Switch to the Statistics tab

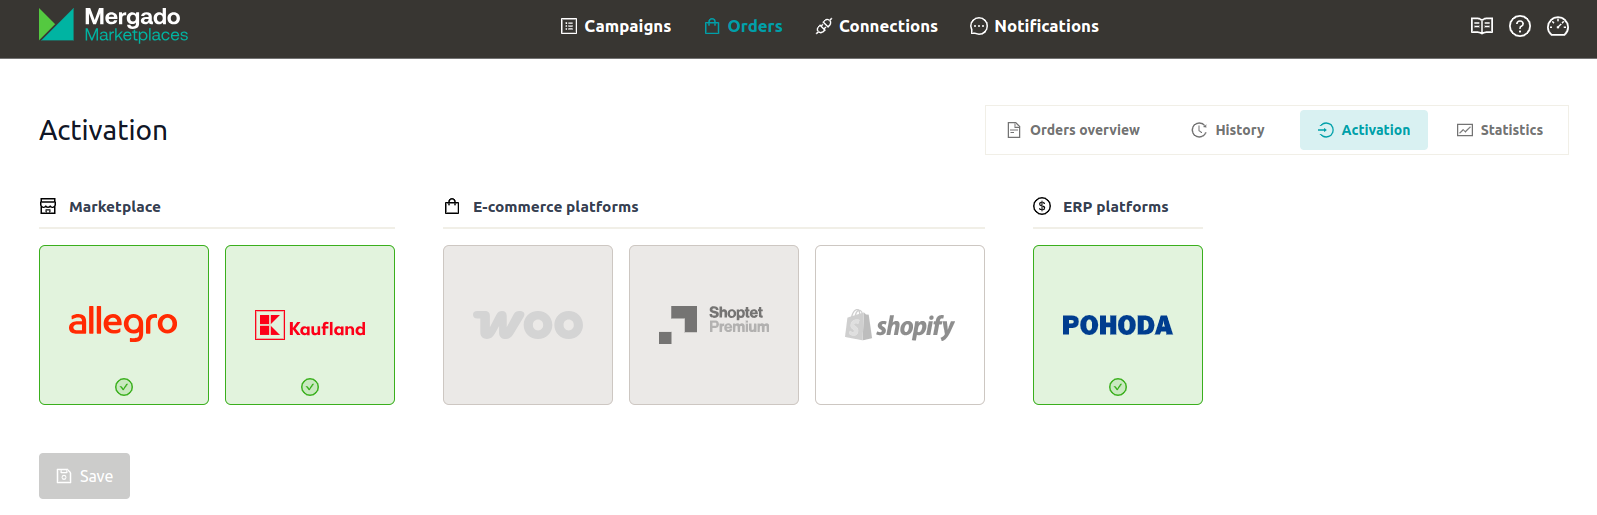pos(1499,130)
